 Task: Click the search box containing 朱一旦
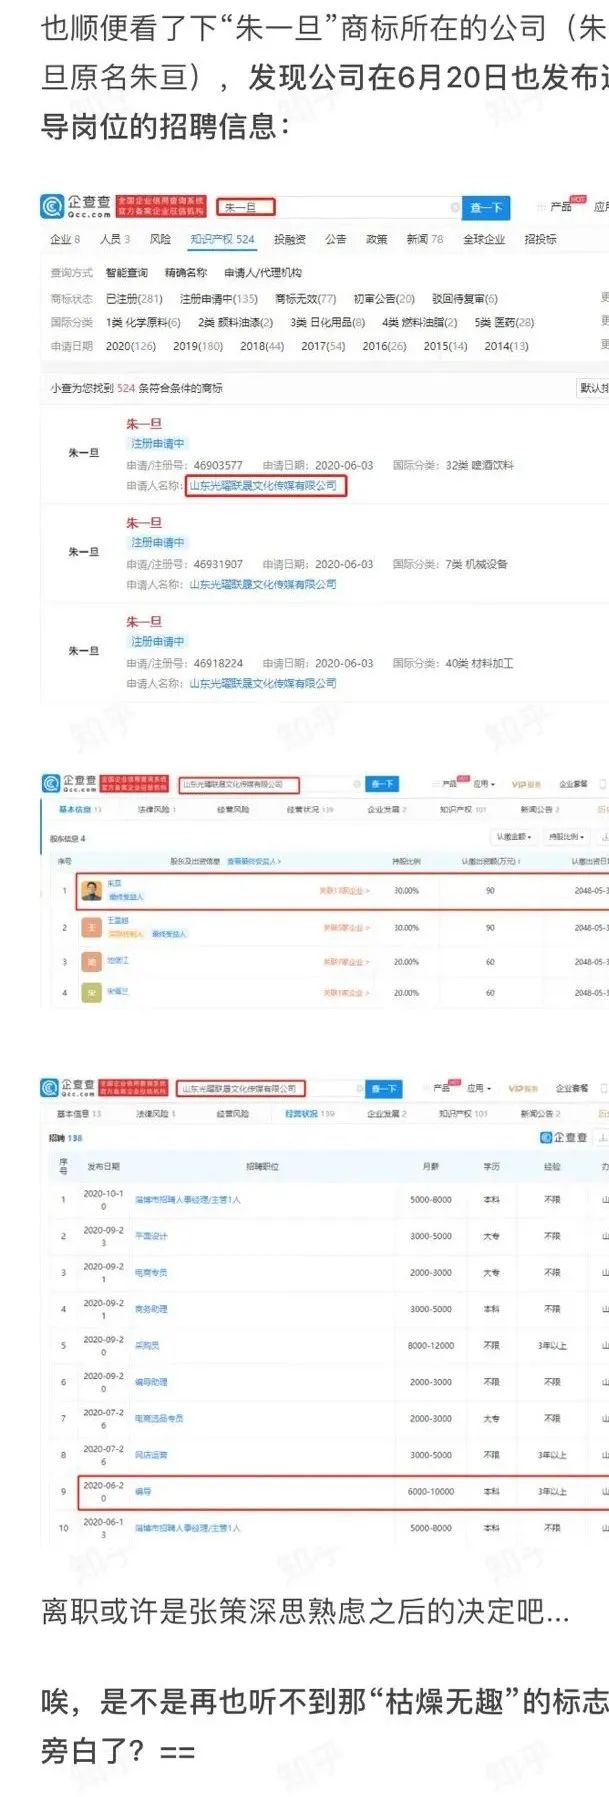pos(339,207)
